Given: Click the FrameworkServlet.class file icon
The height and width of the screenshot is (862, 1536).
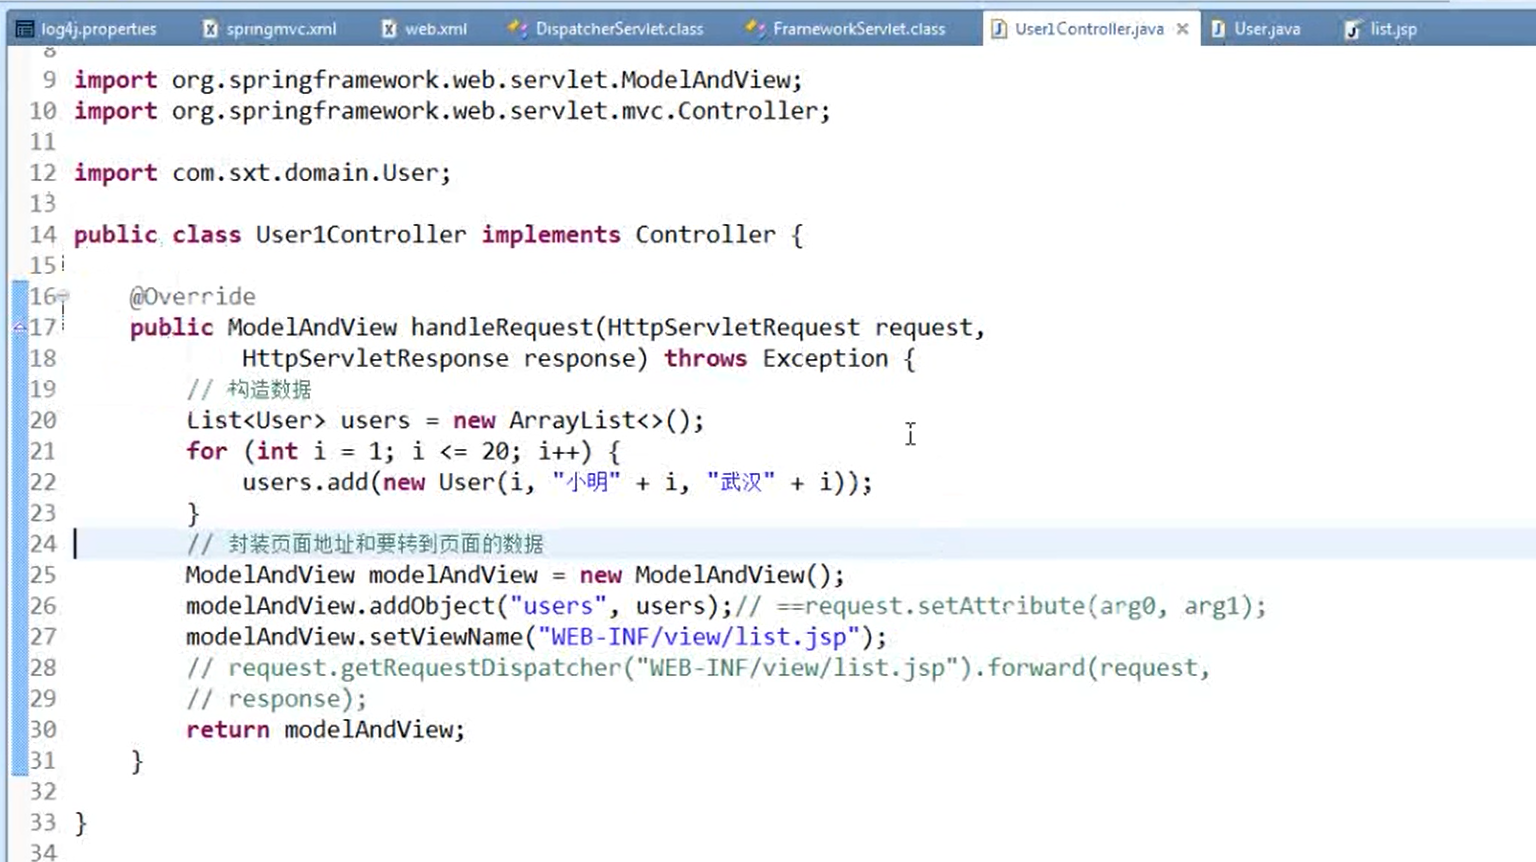Looking at the screenshot, I should pyautogui.click(x=755, y=29).
